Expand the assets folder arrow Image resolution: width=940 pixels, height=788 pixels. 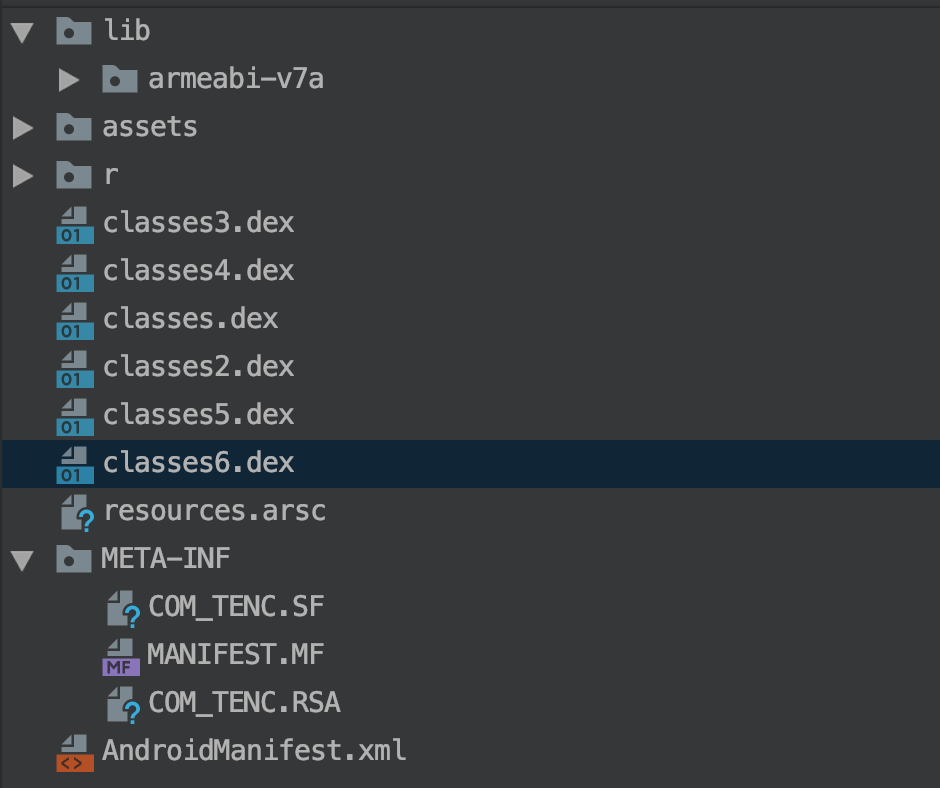coord(22,127)
